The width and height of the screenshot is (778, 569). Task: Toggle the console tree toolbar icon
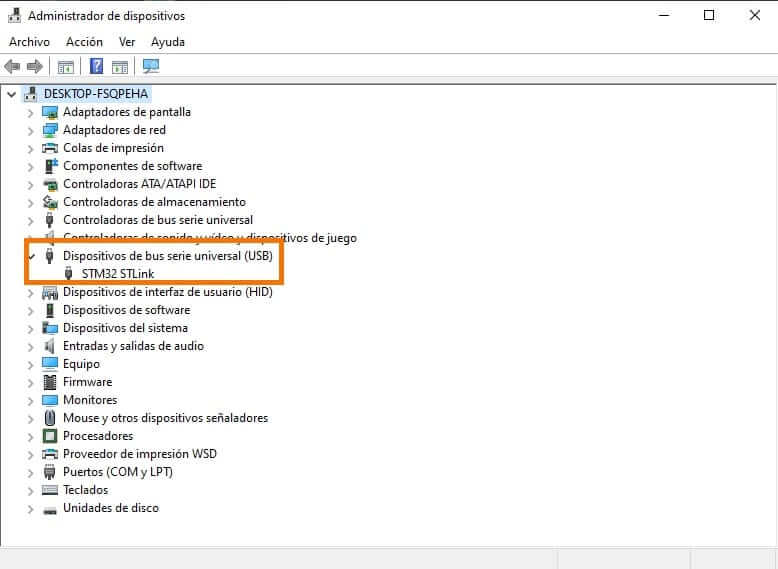(x=66, y=67)
